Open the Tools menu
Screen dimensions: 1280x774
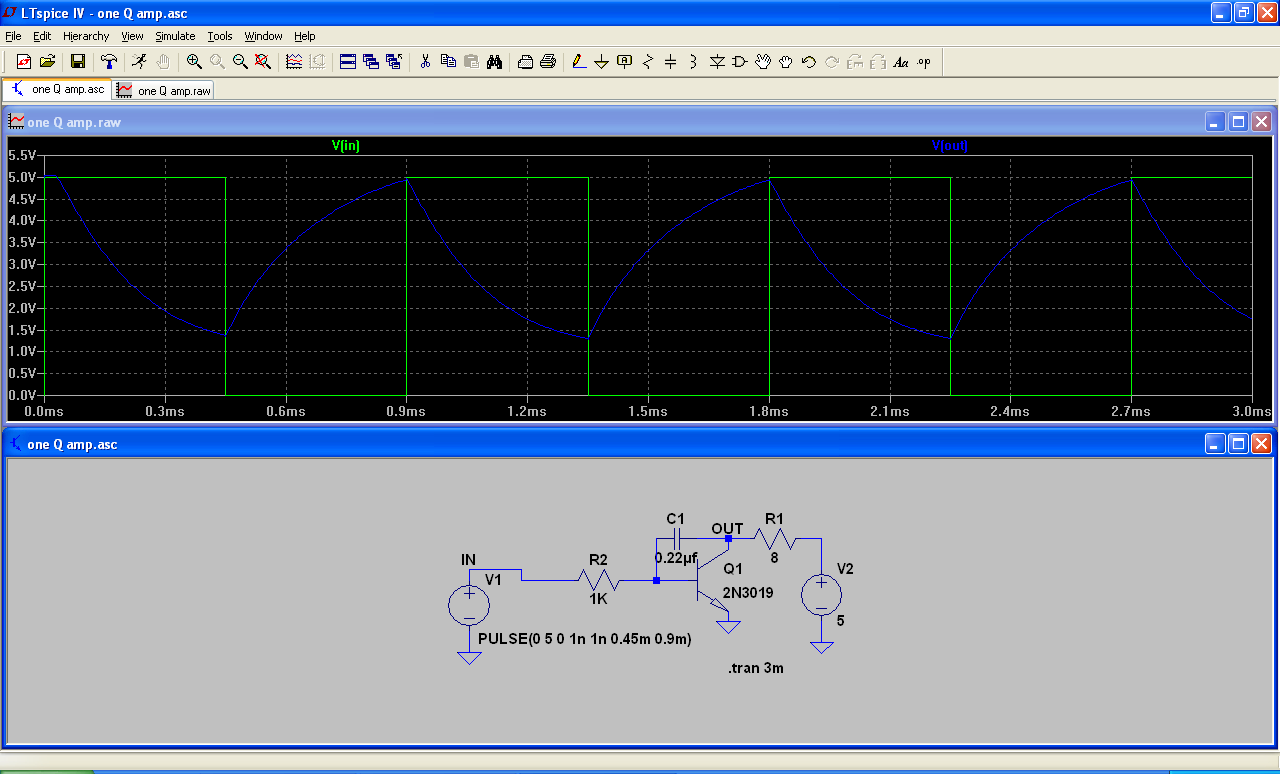220,36
